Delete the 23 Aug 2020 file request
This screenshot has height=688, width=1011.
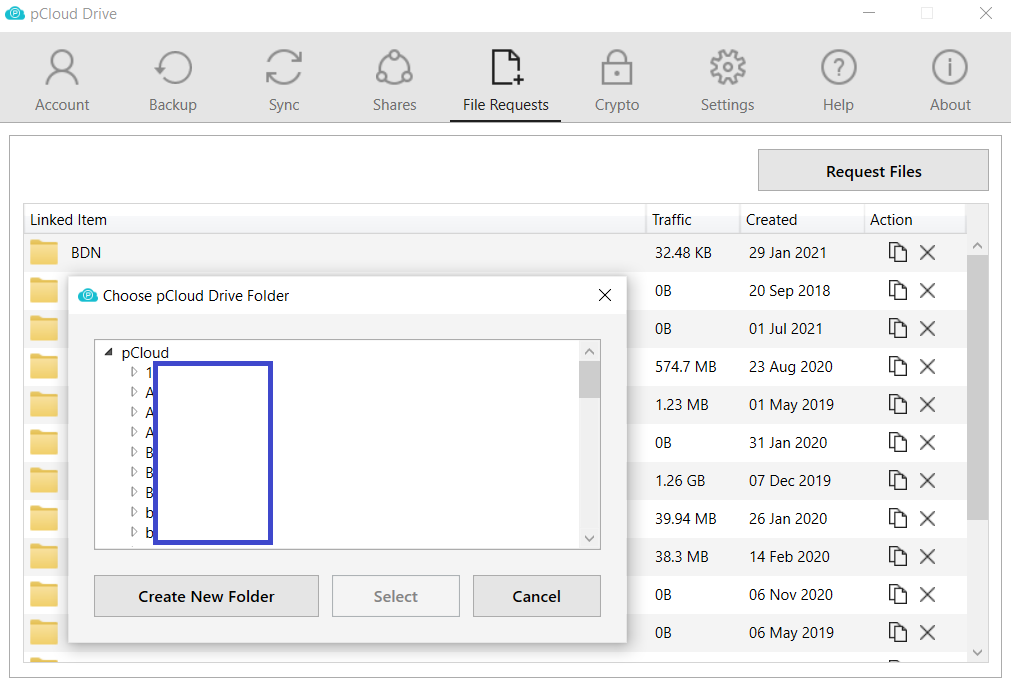point(927,366)
